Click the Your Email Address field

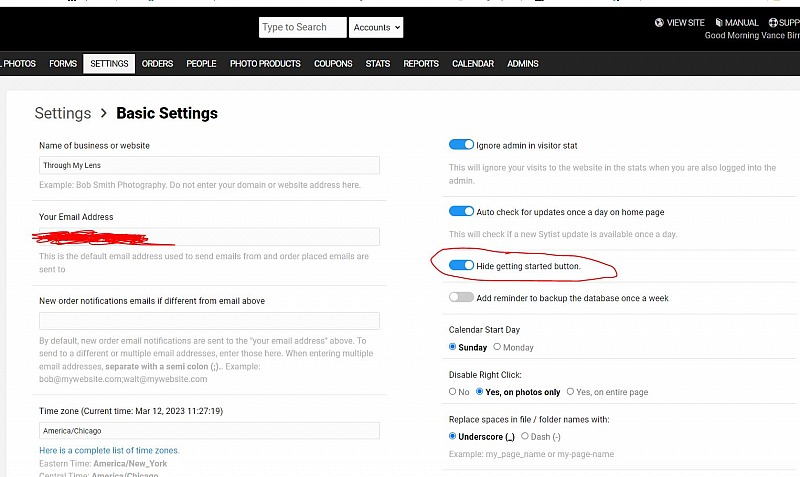pos(209,237)
